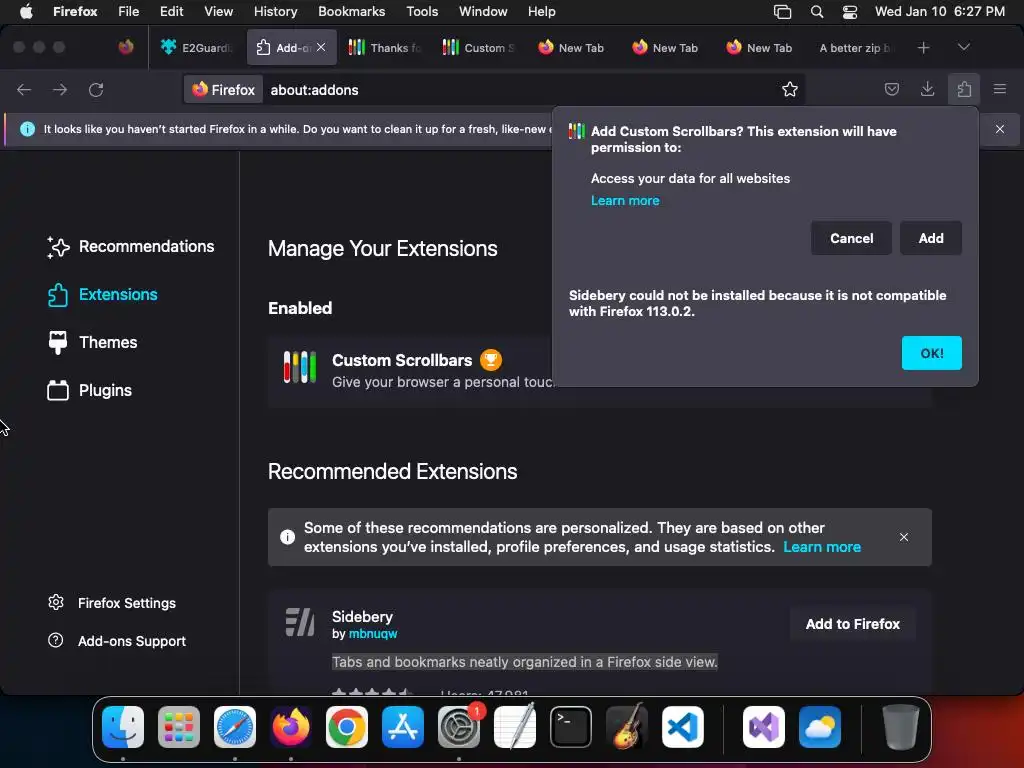This screenshot has height=768, width=1024.
Task: Switch to the Custom Scrollbars tab
Action: [x=479, y=48]
